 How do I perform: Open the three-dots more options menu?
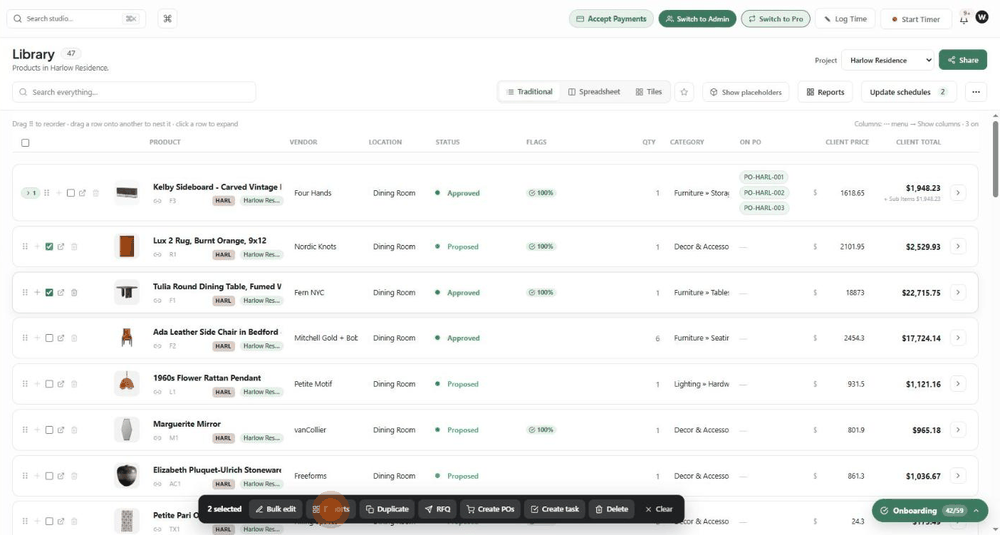976,92
